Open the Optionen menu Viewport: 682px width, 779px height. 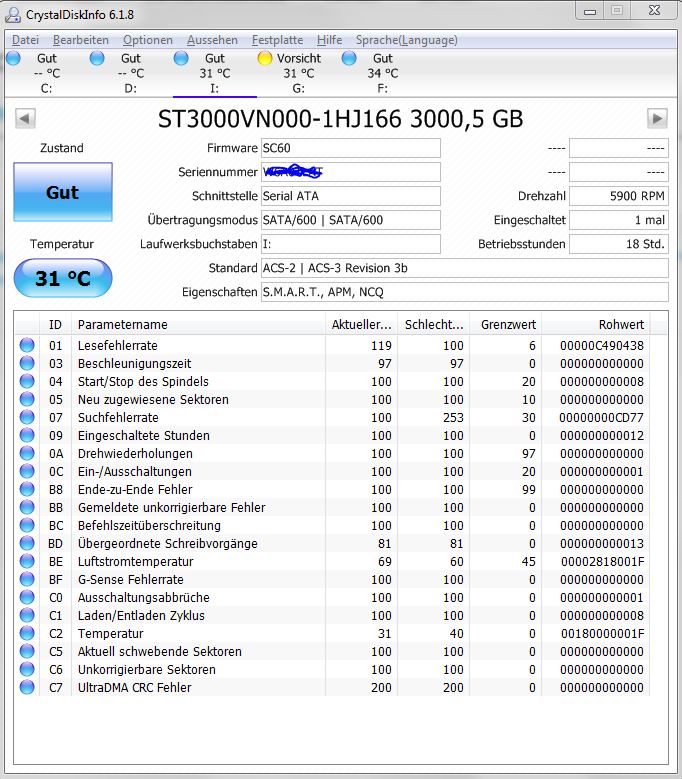(148, 40)
